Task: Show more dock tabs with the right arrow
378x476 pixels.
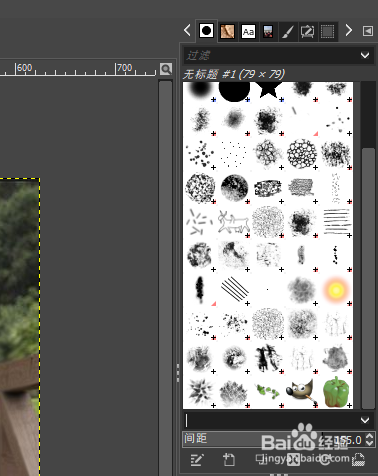Action: [348, 30]
